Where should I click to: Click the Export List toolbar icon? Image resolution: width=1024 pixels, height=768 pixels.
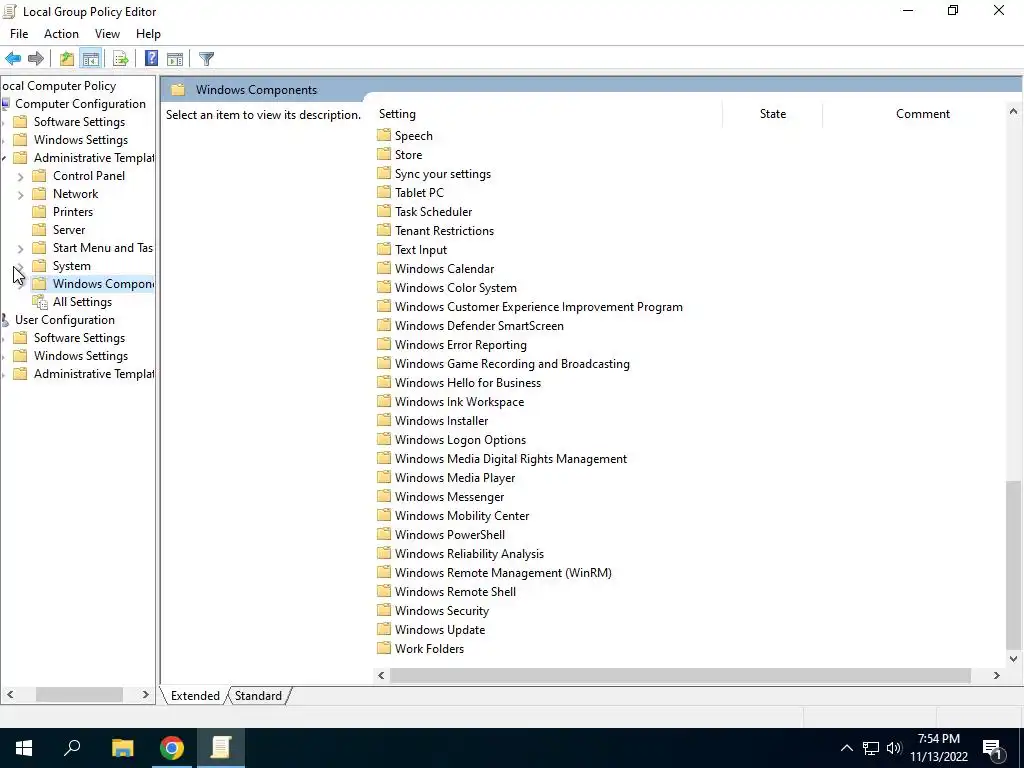point(120,59)
